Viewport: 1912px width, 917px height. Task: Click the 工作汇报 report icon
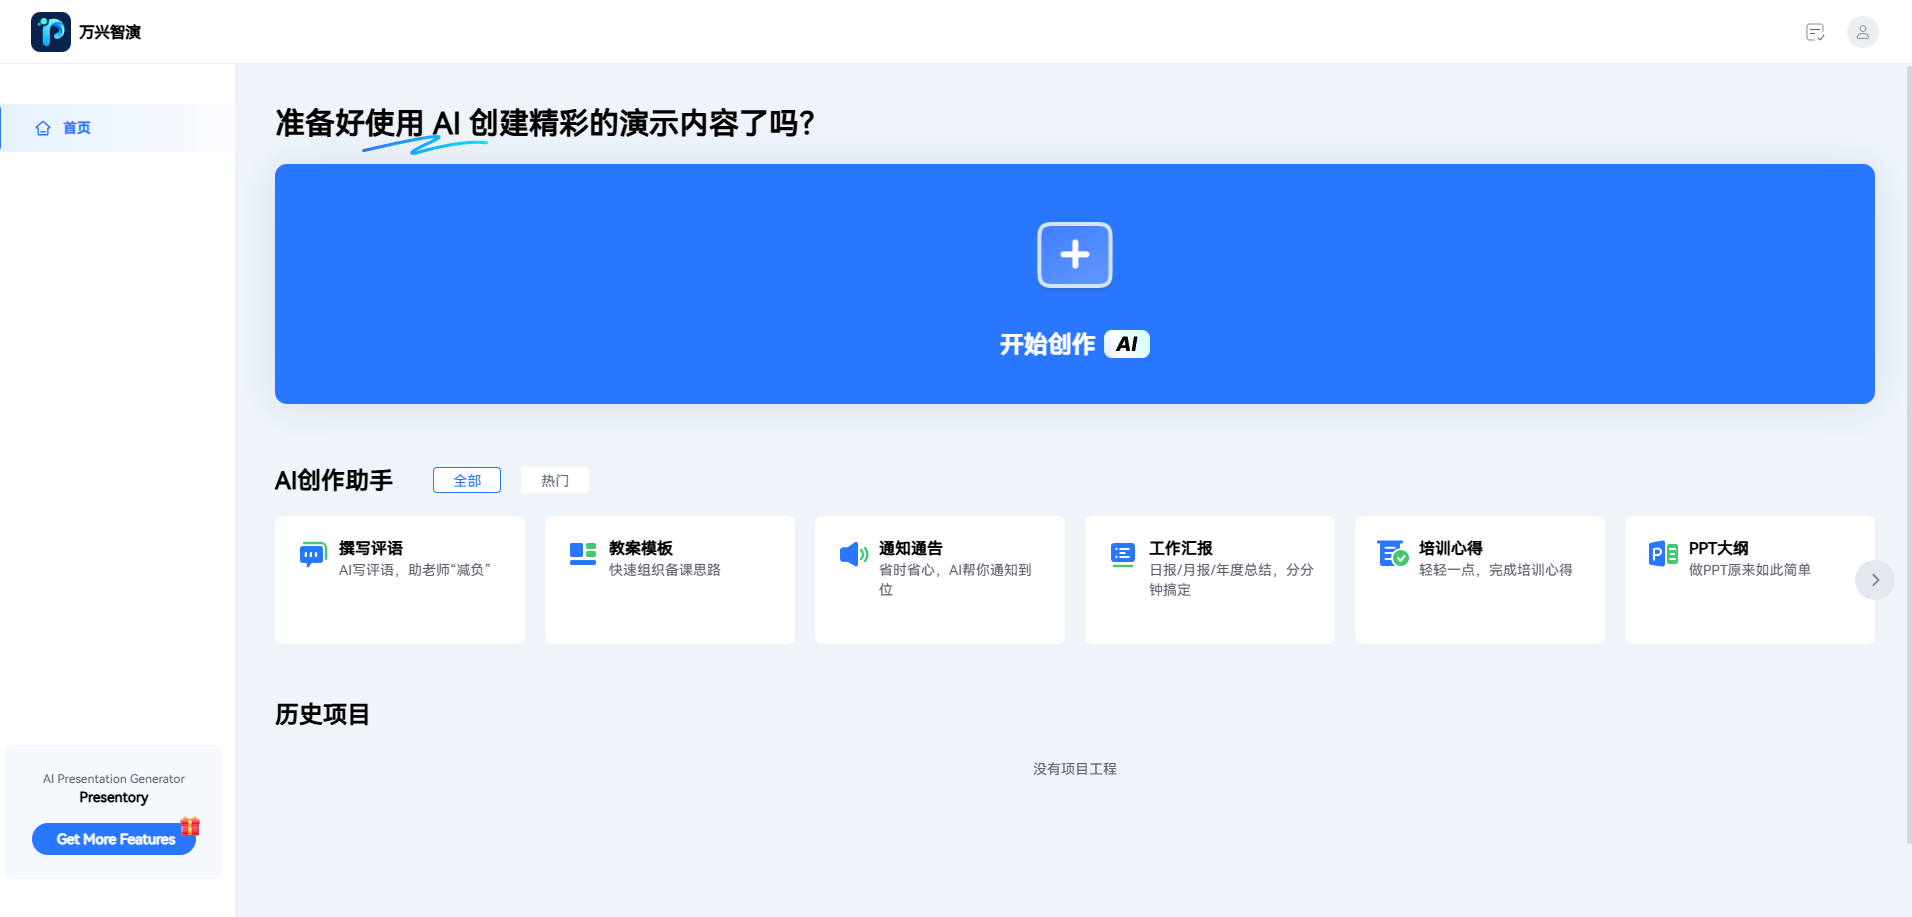pyautogui.click(x=1123, y=554)
